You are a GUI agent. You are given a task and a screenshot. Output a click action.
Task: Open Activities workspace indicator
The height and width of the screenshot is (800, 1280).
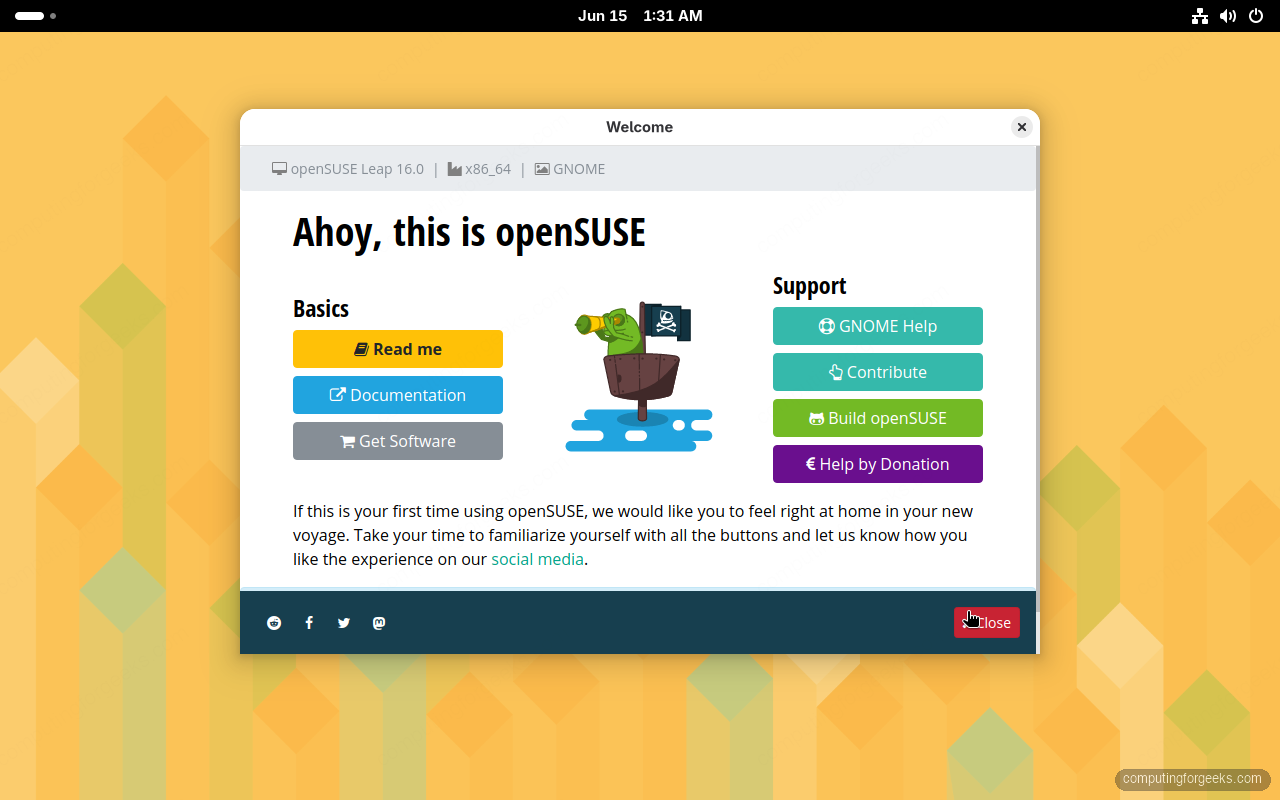35,16
